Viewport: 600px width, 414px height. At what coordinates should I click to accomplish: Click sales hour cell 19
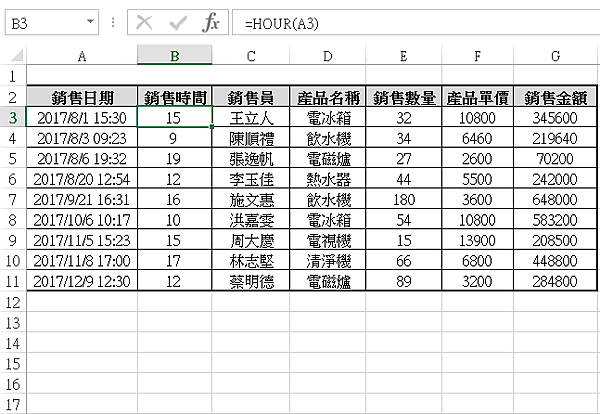point(174,158)
